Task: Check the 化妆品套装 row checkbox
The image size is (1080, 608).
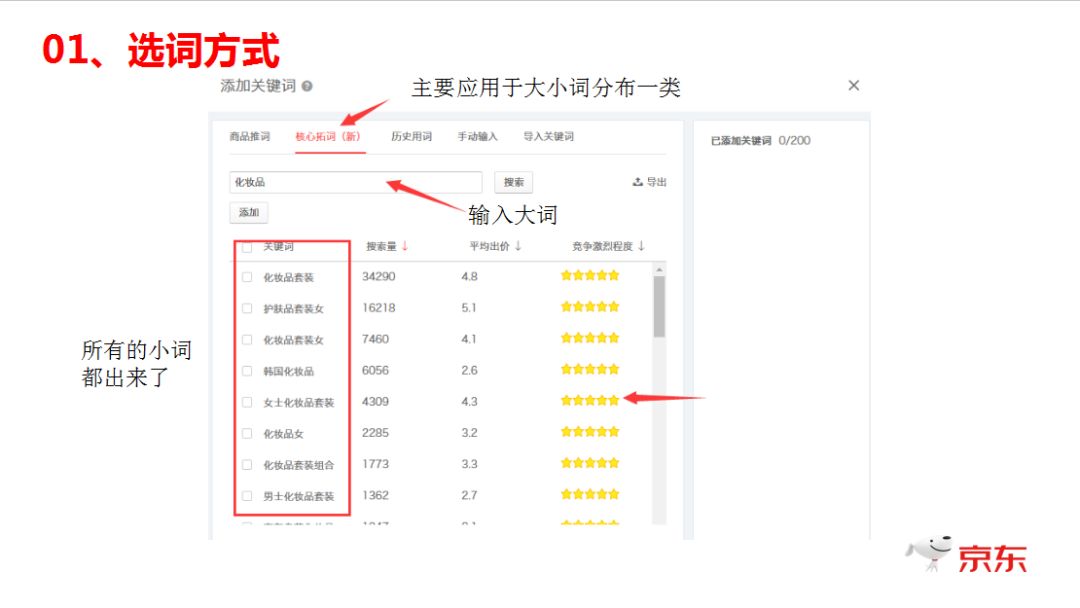Action: click(247, 277)
